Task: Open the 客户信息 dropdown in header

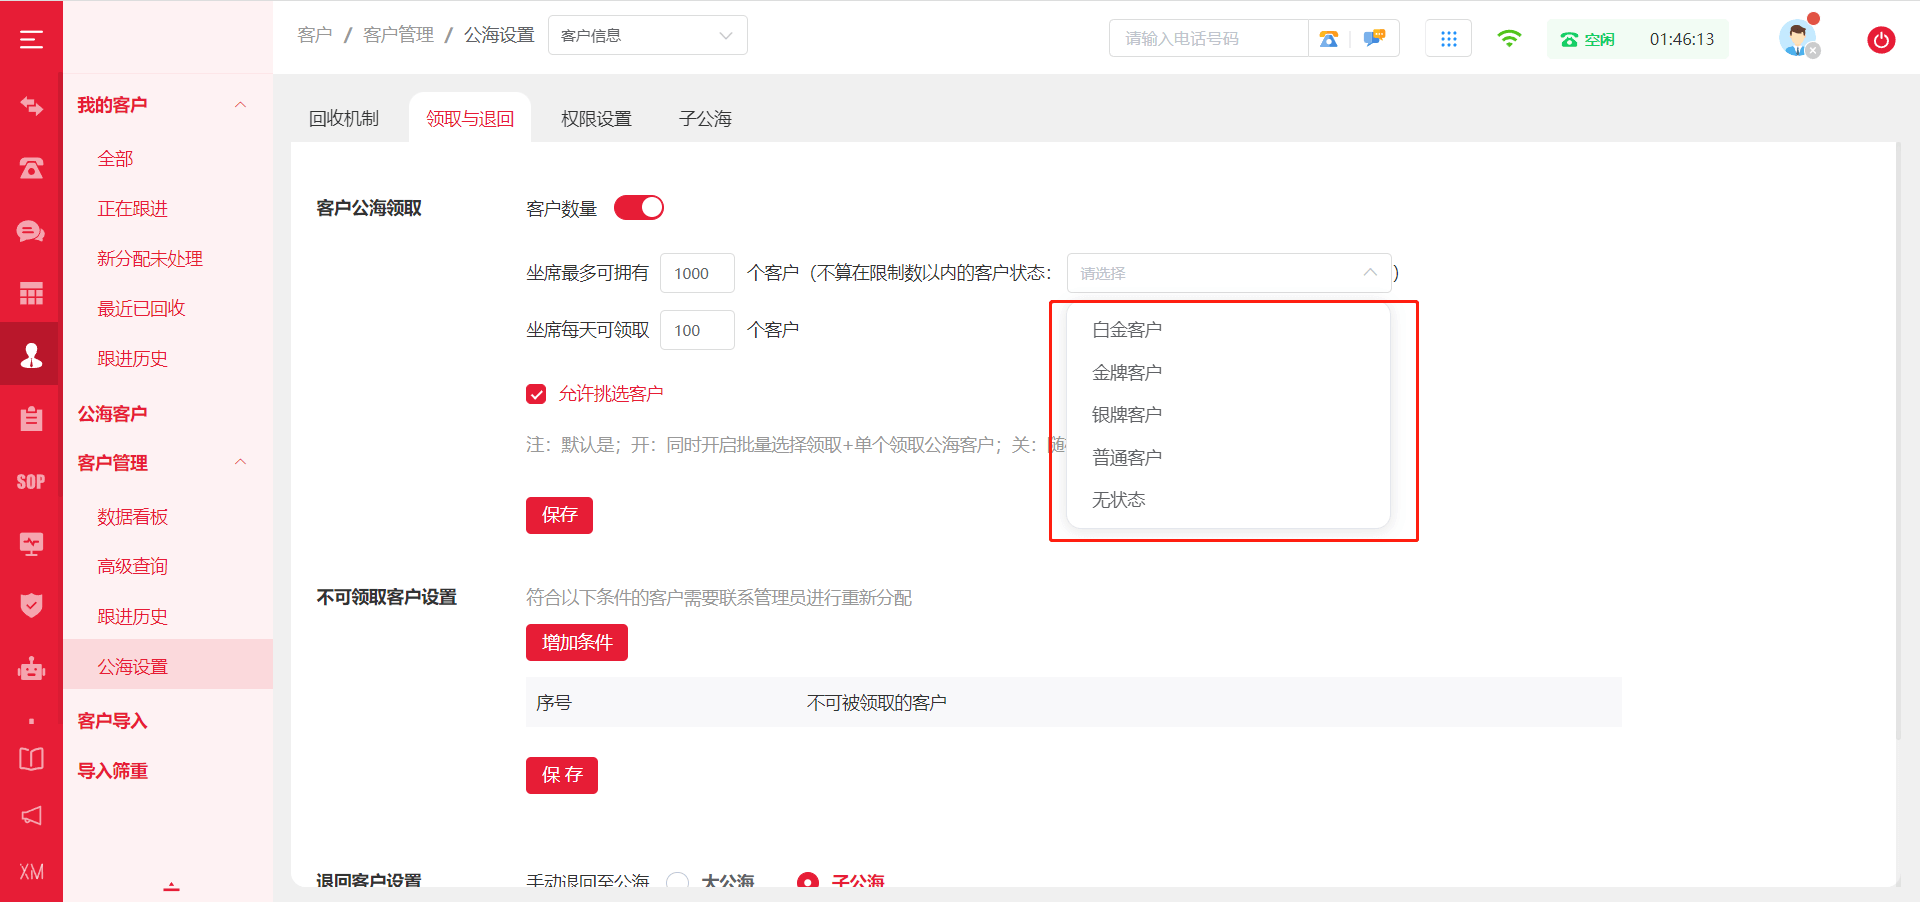Action: 647,36
